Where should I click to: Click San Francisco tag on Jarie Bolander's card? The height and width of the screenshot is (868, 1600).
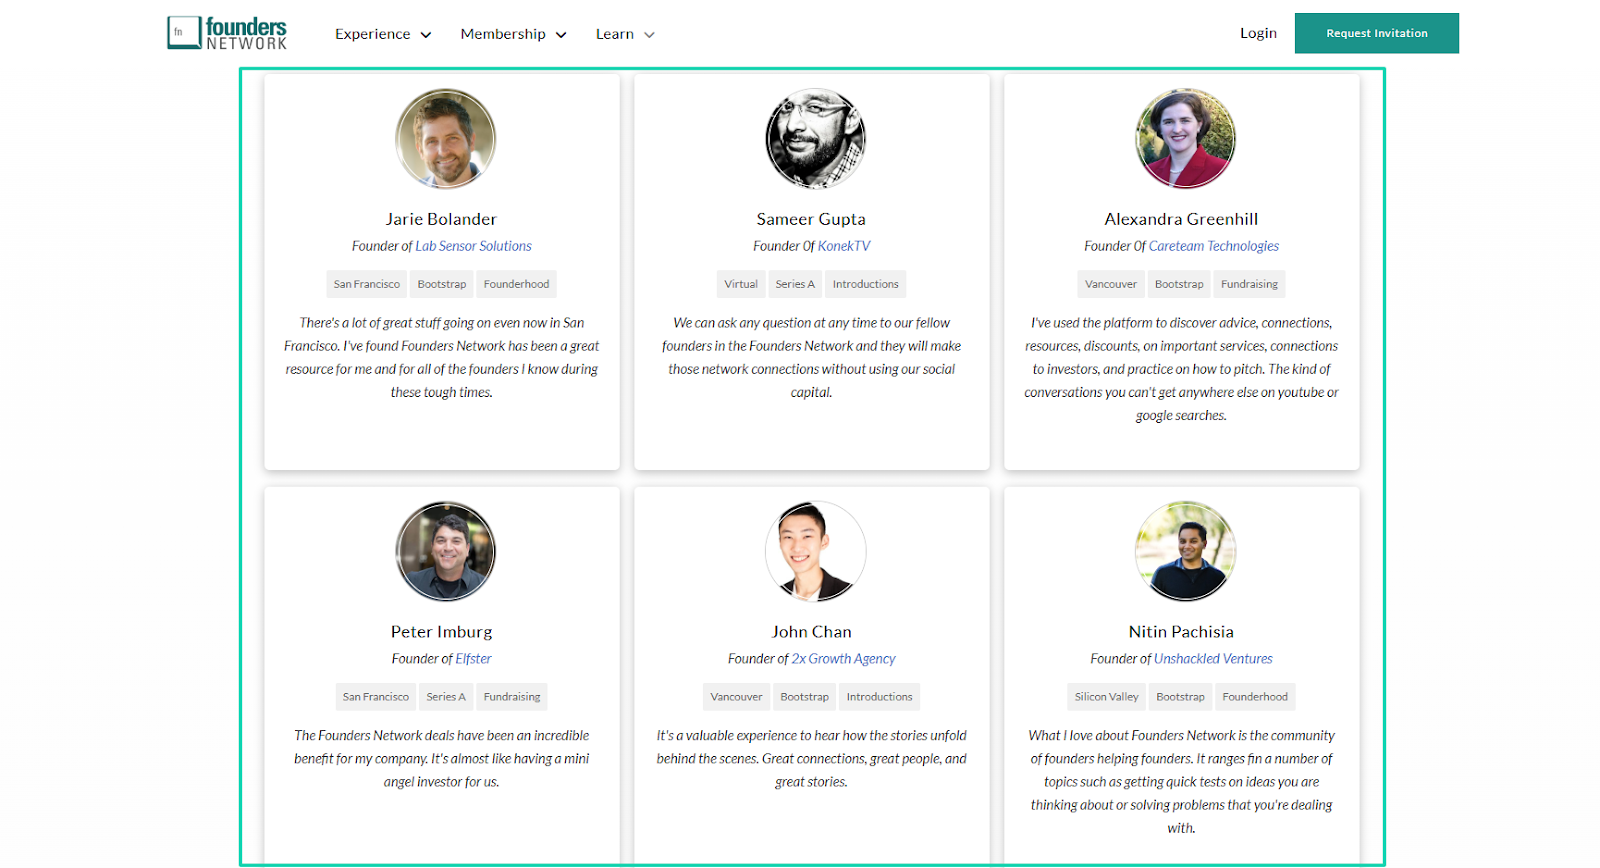coord(366,284)
